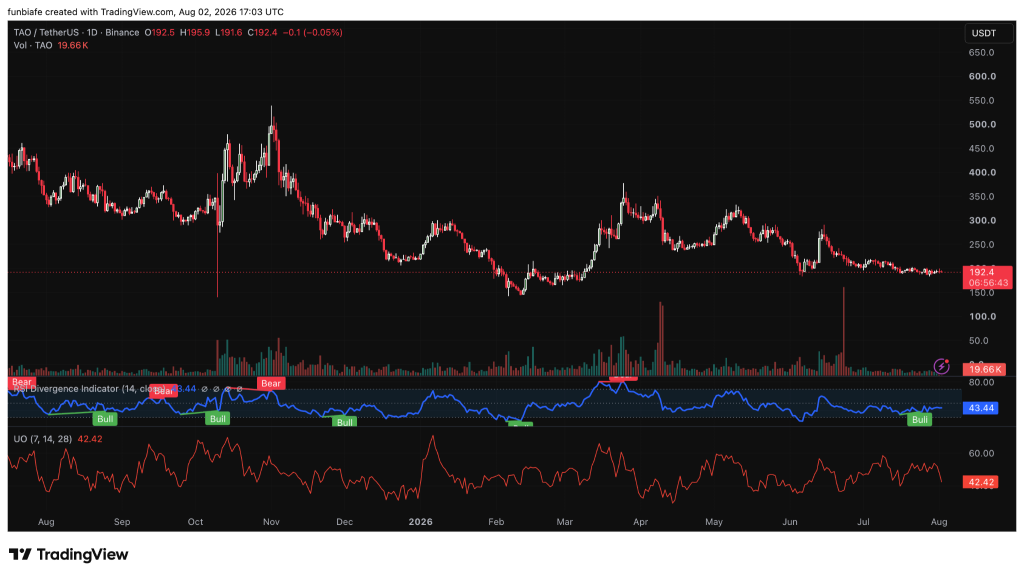Image resolution: width=1024 pixels, height=577 pixels.
Task: Click the 80.00 RSI scale label
Action: click(982, 382)
